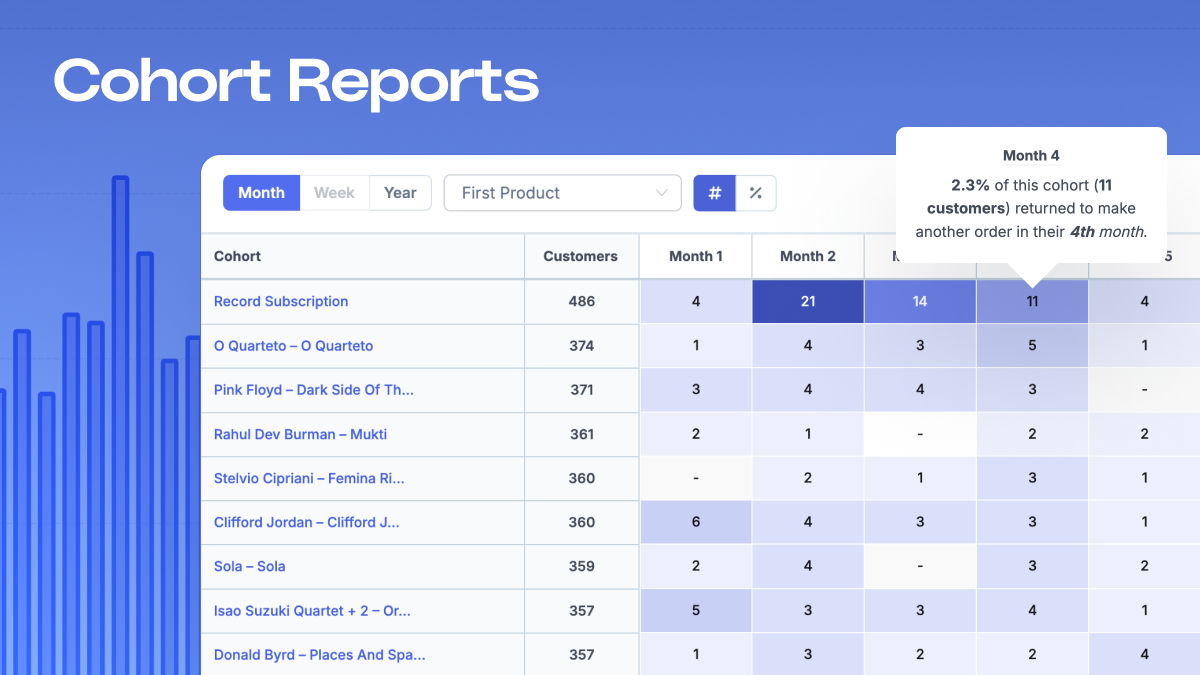Select the Isao Suzuki Quartet + 2 cohort

(x=313, y=610)
